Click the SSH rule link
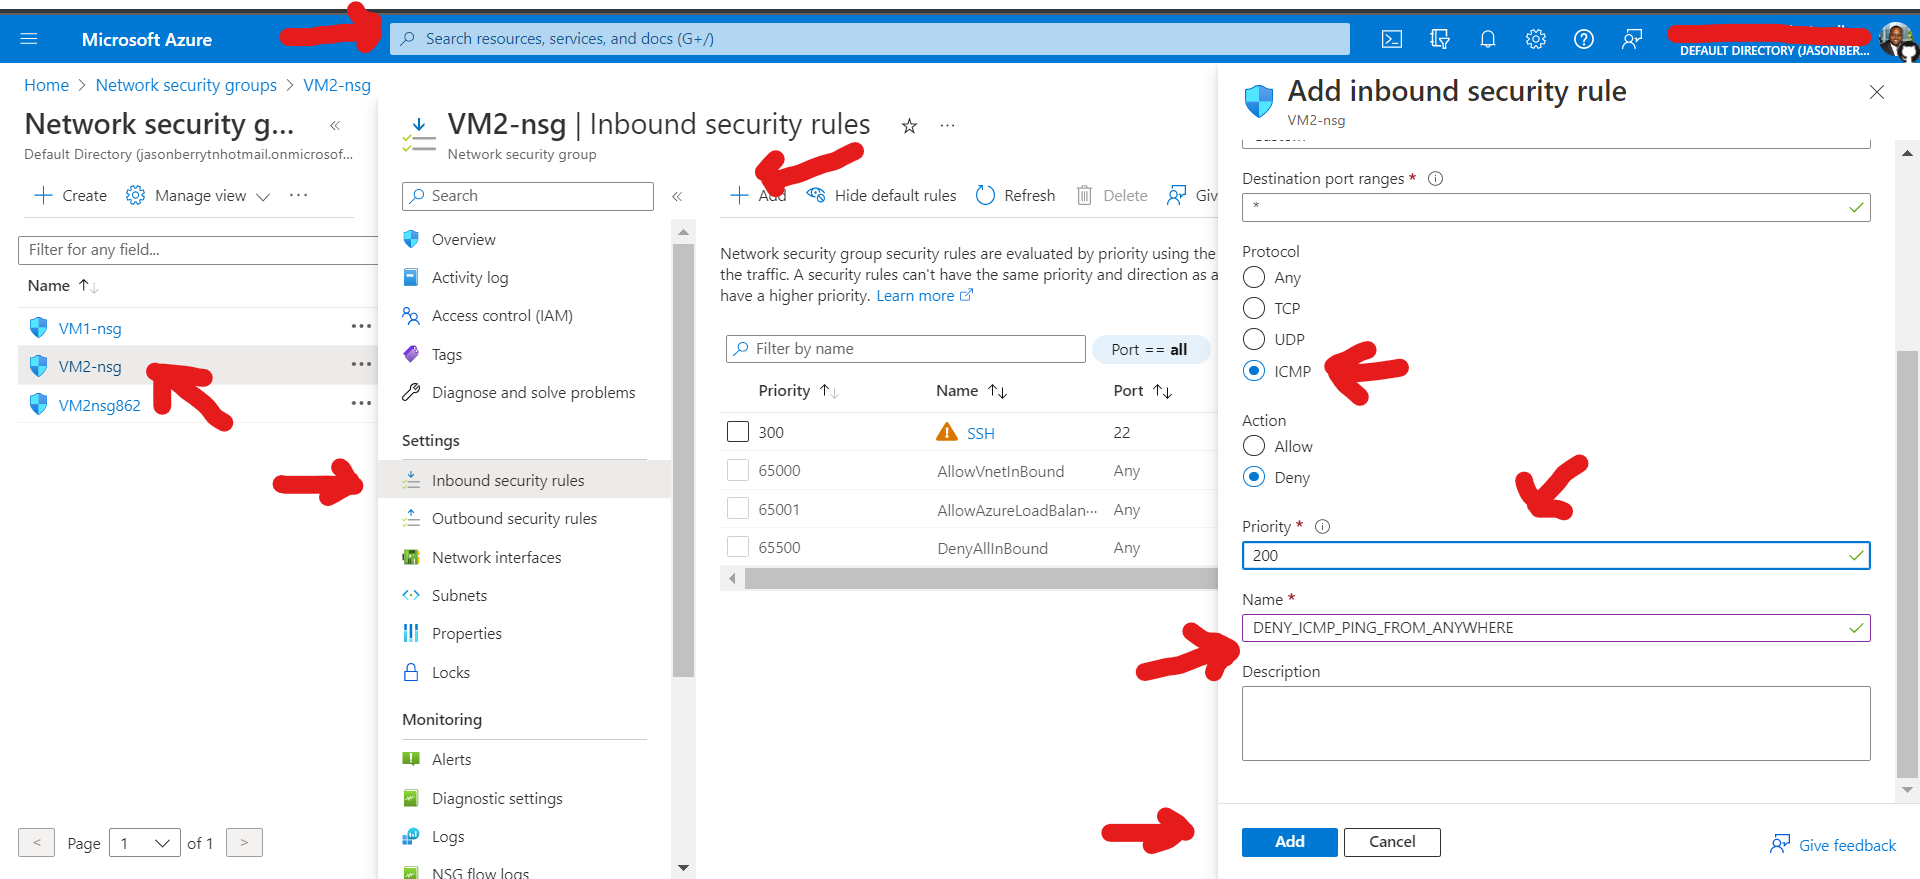 coord(980,433)
